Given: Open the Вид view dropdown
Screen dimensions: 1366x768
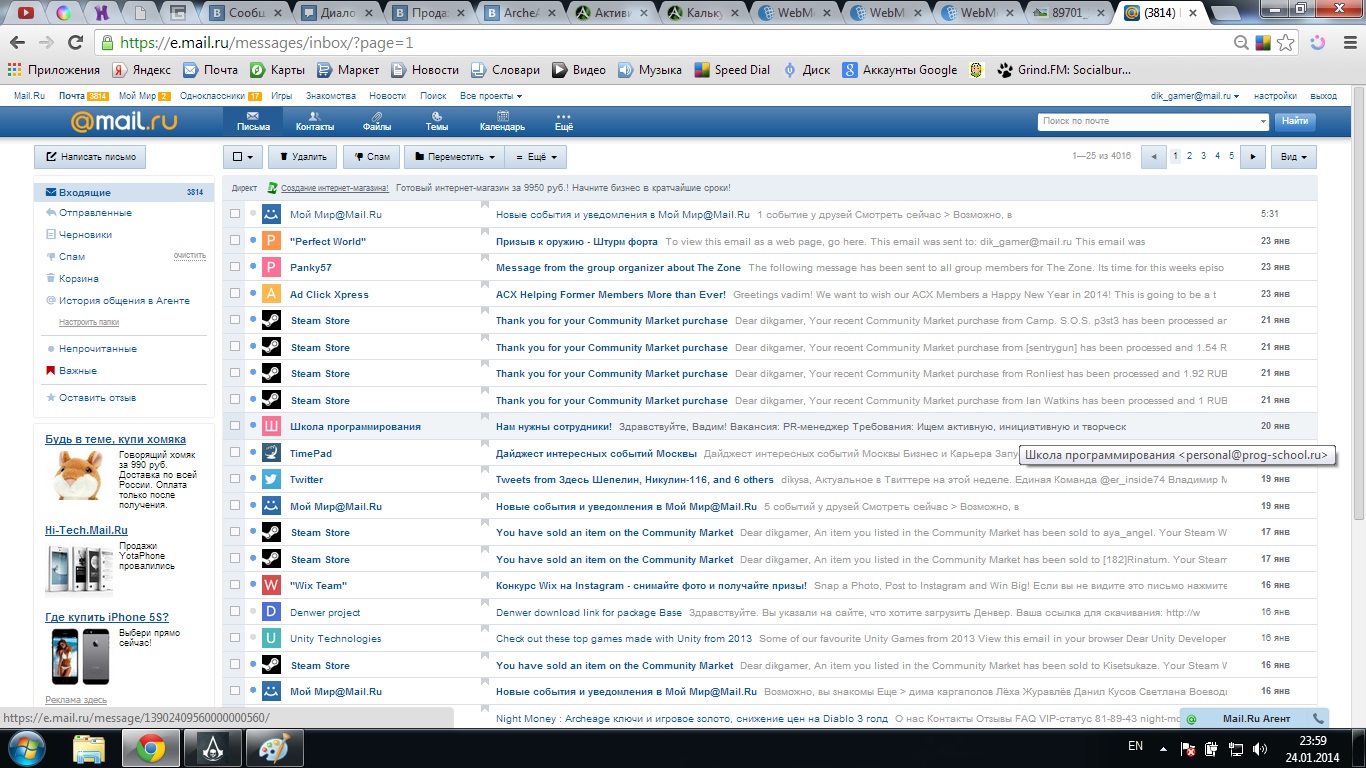Looking at the screenshot, I should click(1295, 157).
